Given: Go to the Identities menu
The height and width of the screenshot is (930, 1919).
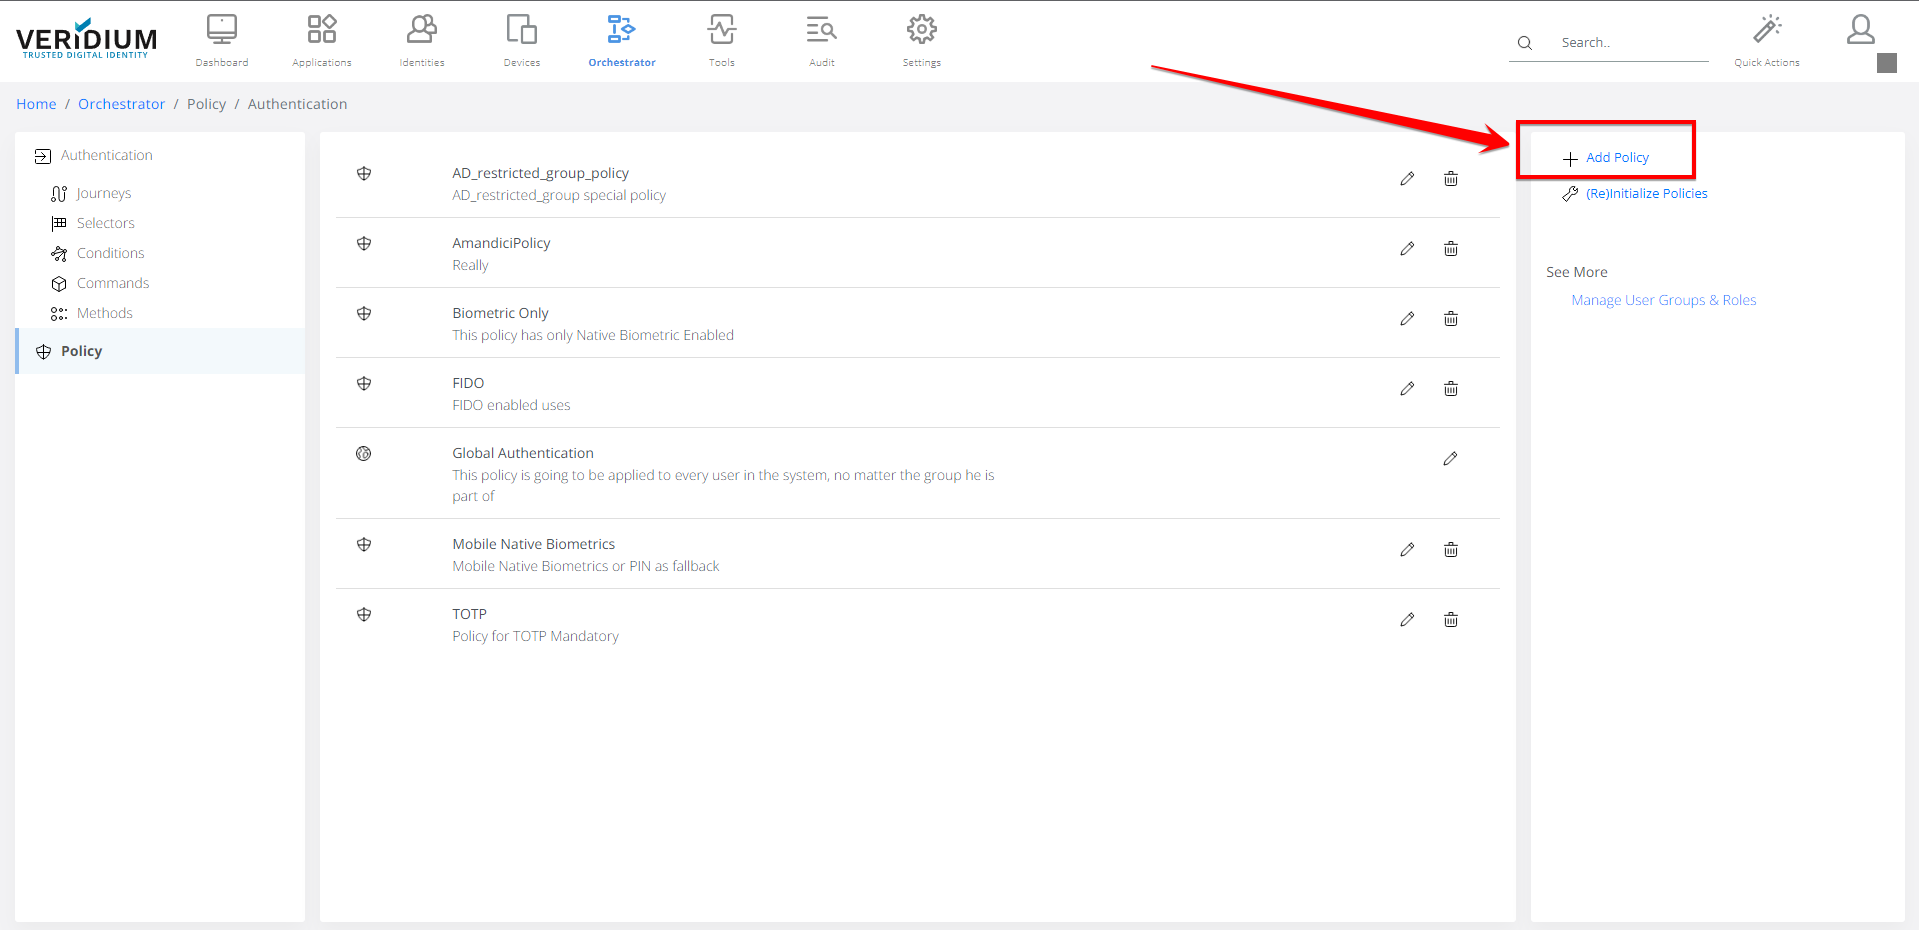Looking at the screenshot, I should click(x=422, y=40).
